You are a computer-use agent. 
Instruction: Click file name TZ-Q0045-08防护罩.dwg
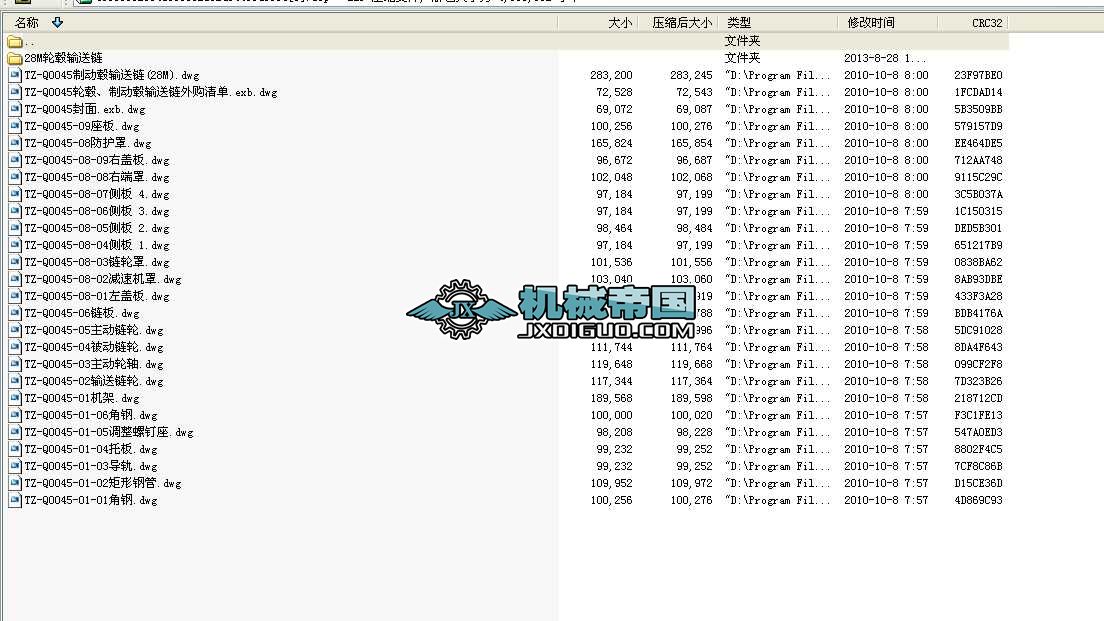[88, 143]
